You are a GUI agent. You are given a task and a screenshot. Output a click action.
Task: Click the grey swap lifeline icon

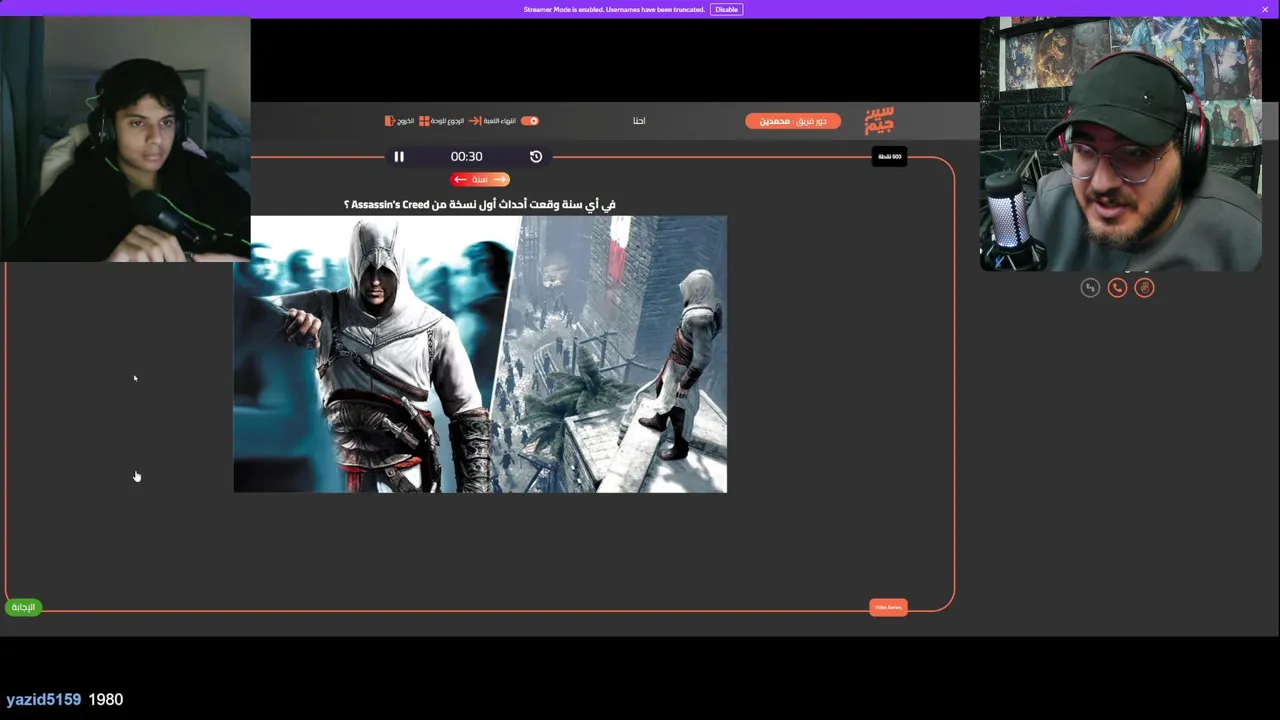click(x=1090, y=288)
